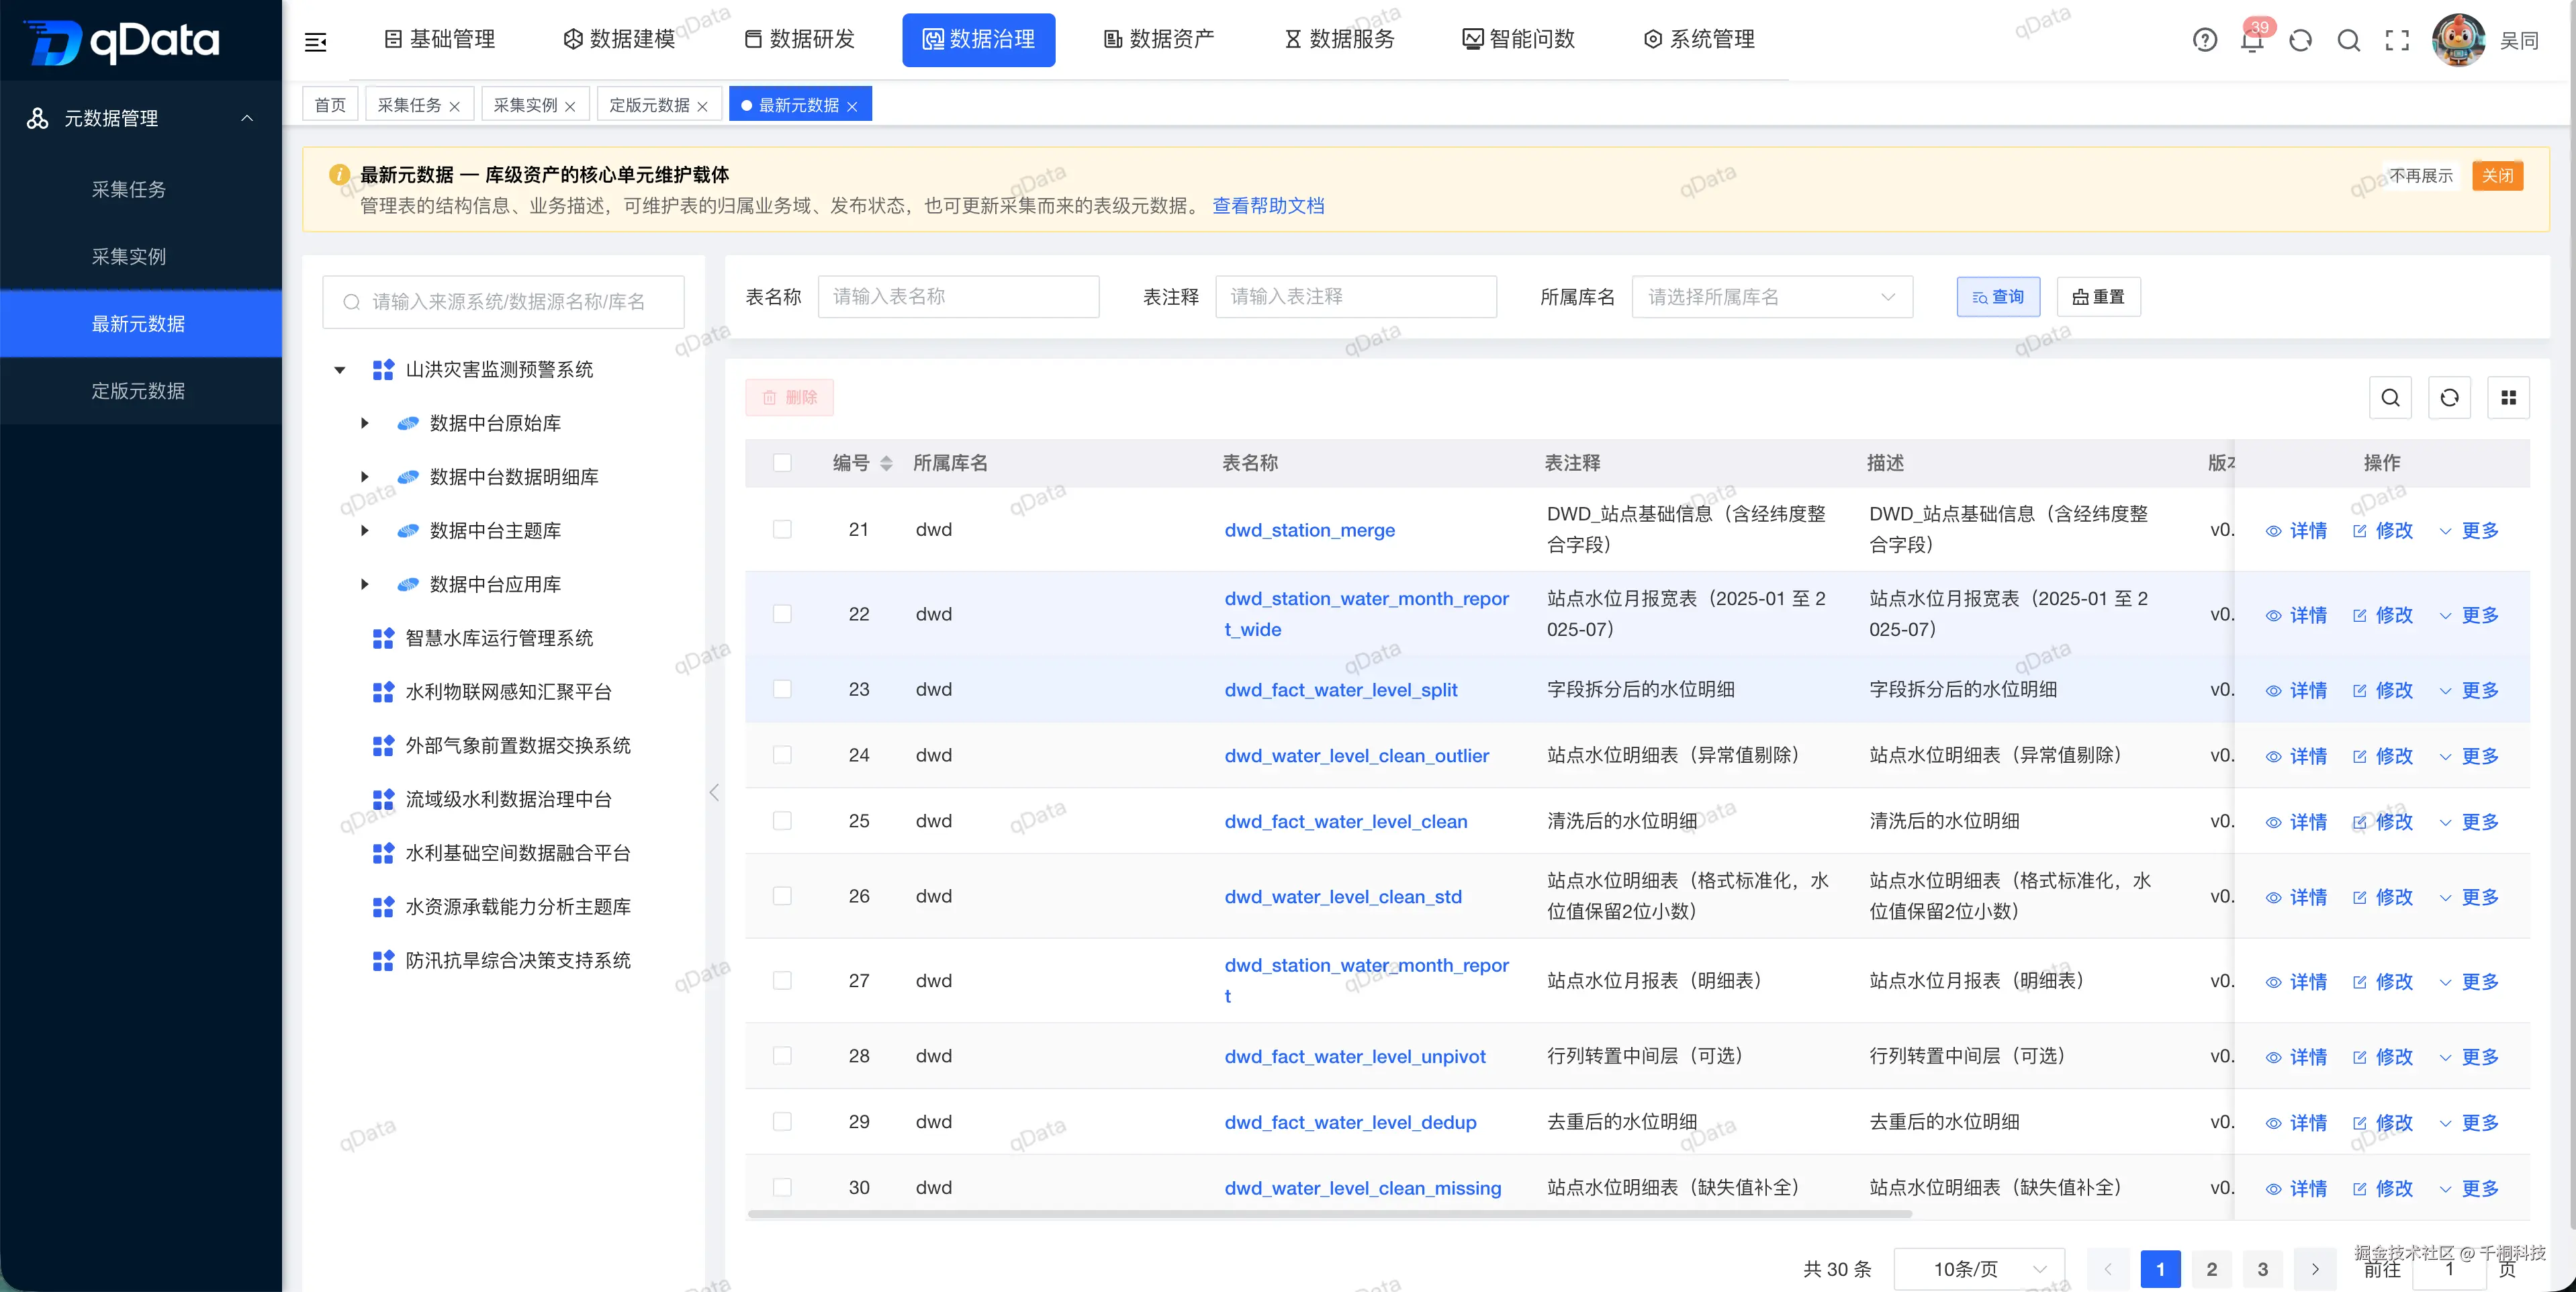
Task: Expand the 数据中台应用库 node
Action: [x=365, y=585]
